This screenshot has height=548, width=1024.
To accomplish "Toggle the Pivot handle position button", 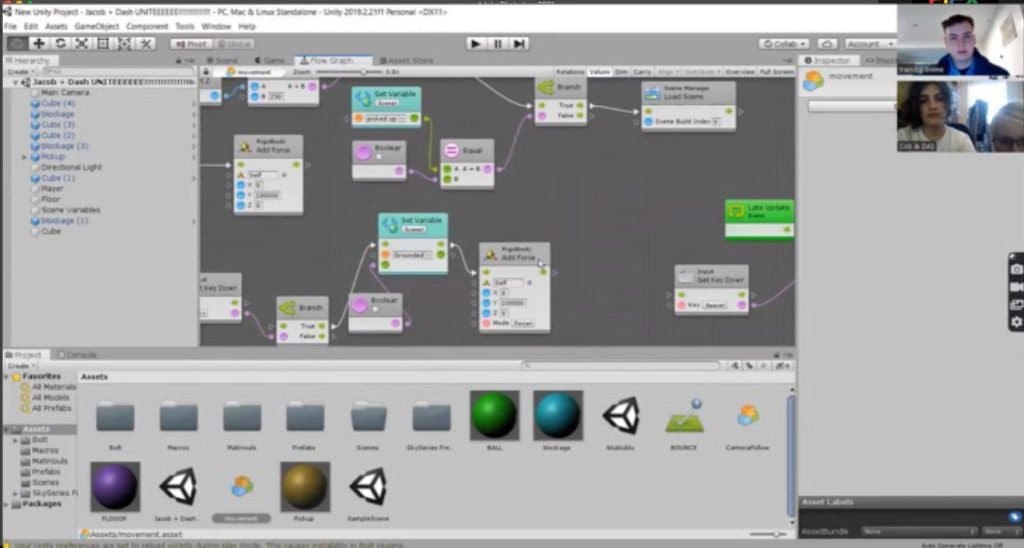I will pos(191,44).
